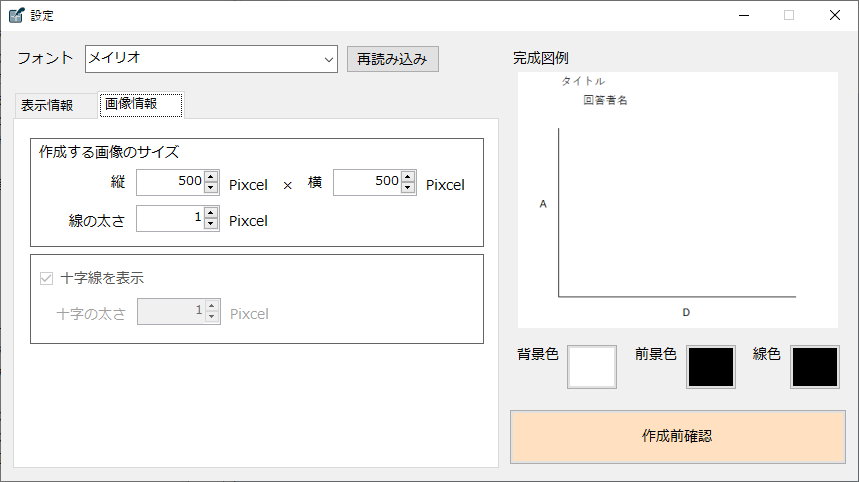Increase 線の太さ line thickness with up arrow
Screen dimensions: 859x482
coord(211,213)
